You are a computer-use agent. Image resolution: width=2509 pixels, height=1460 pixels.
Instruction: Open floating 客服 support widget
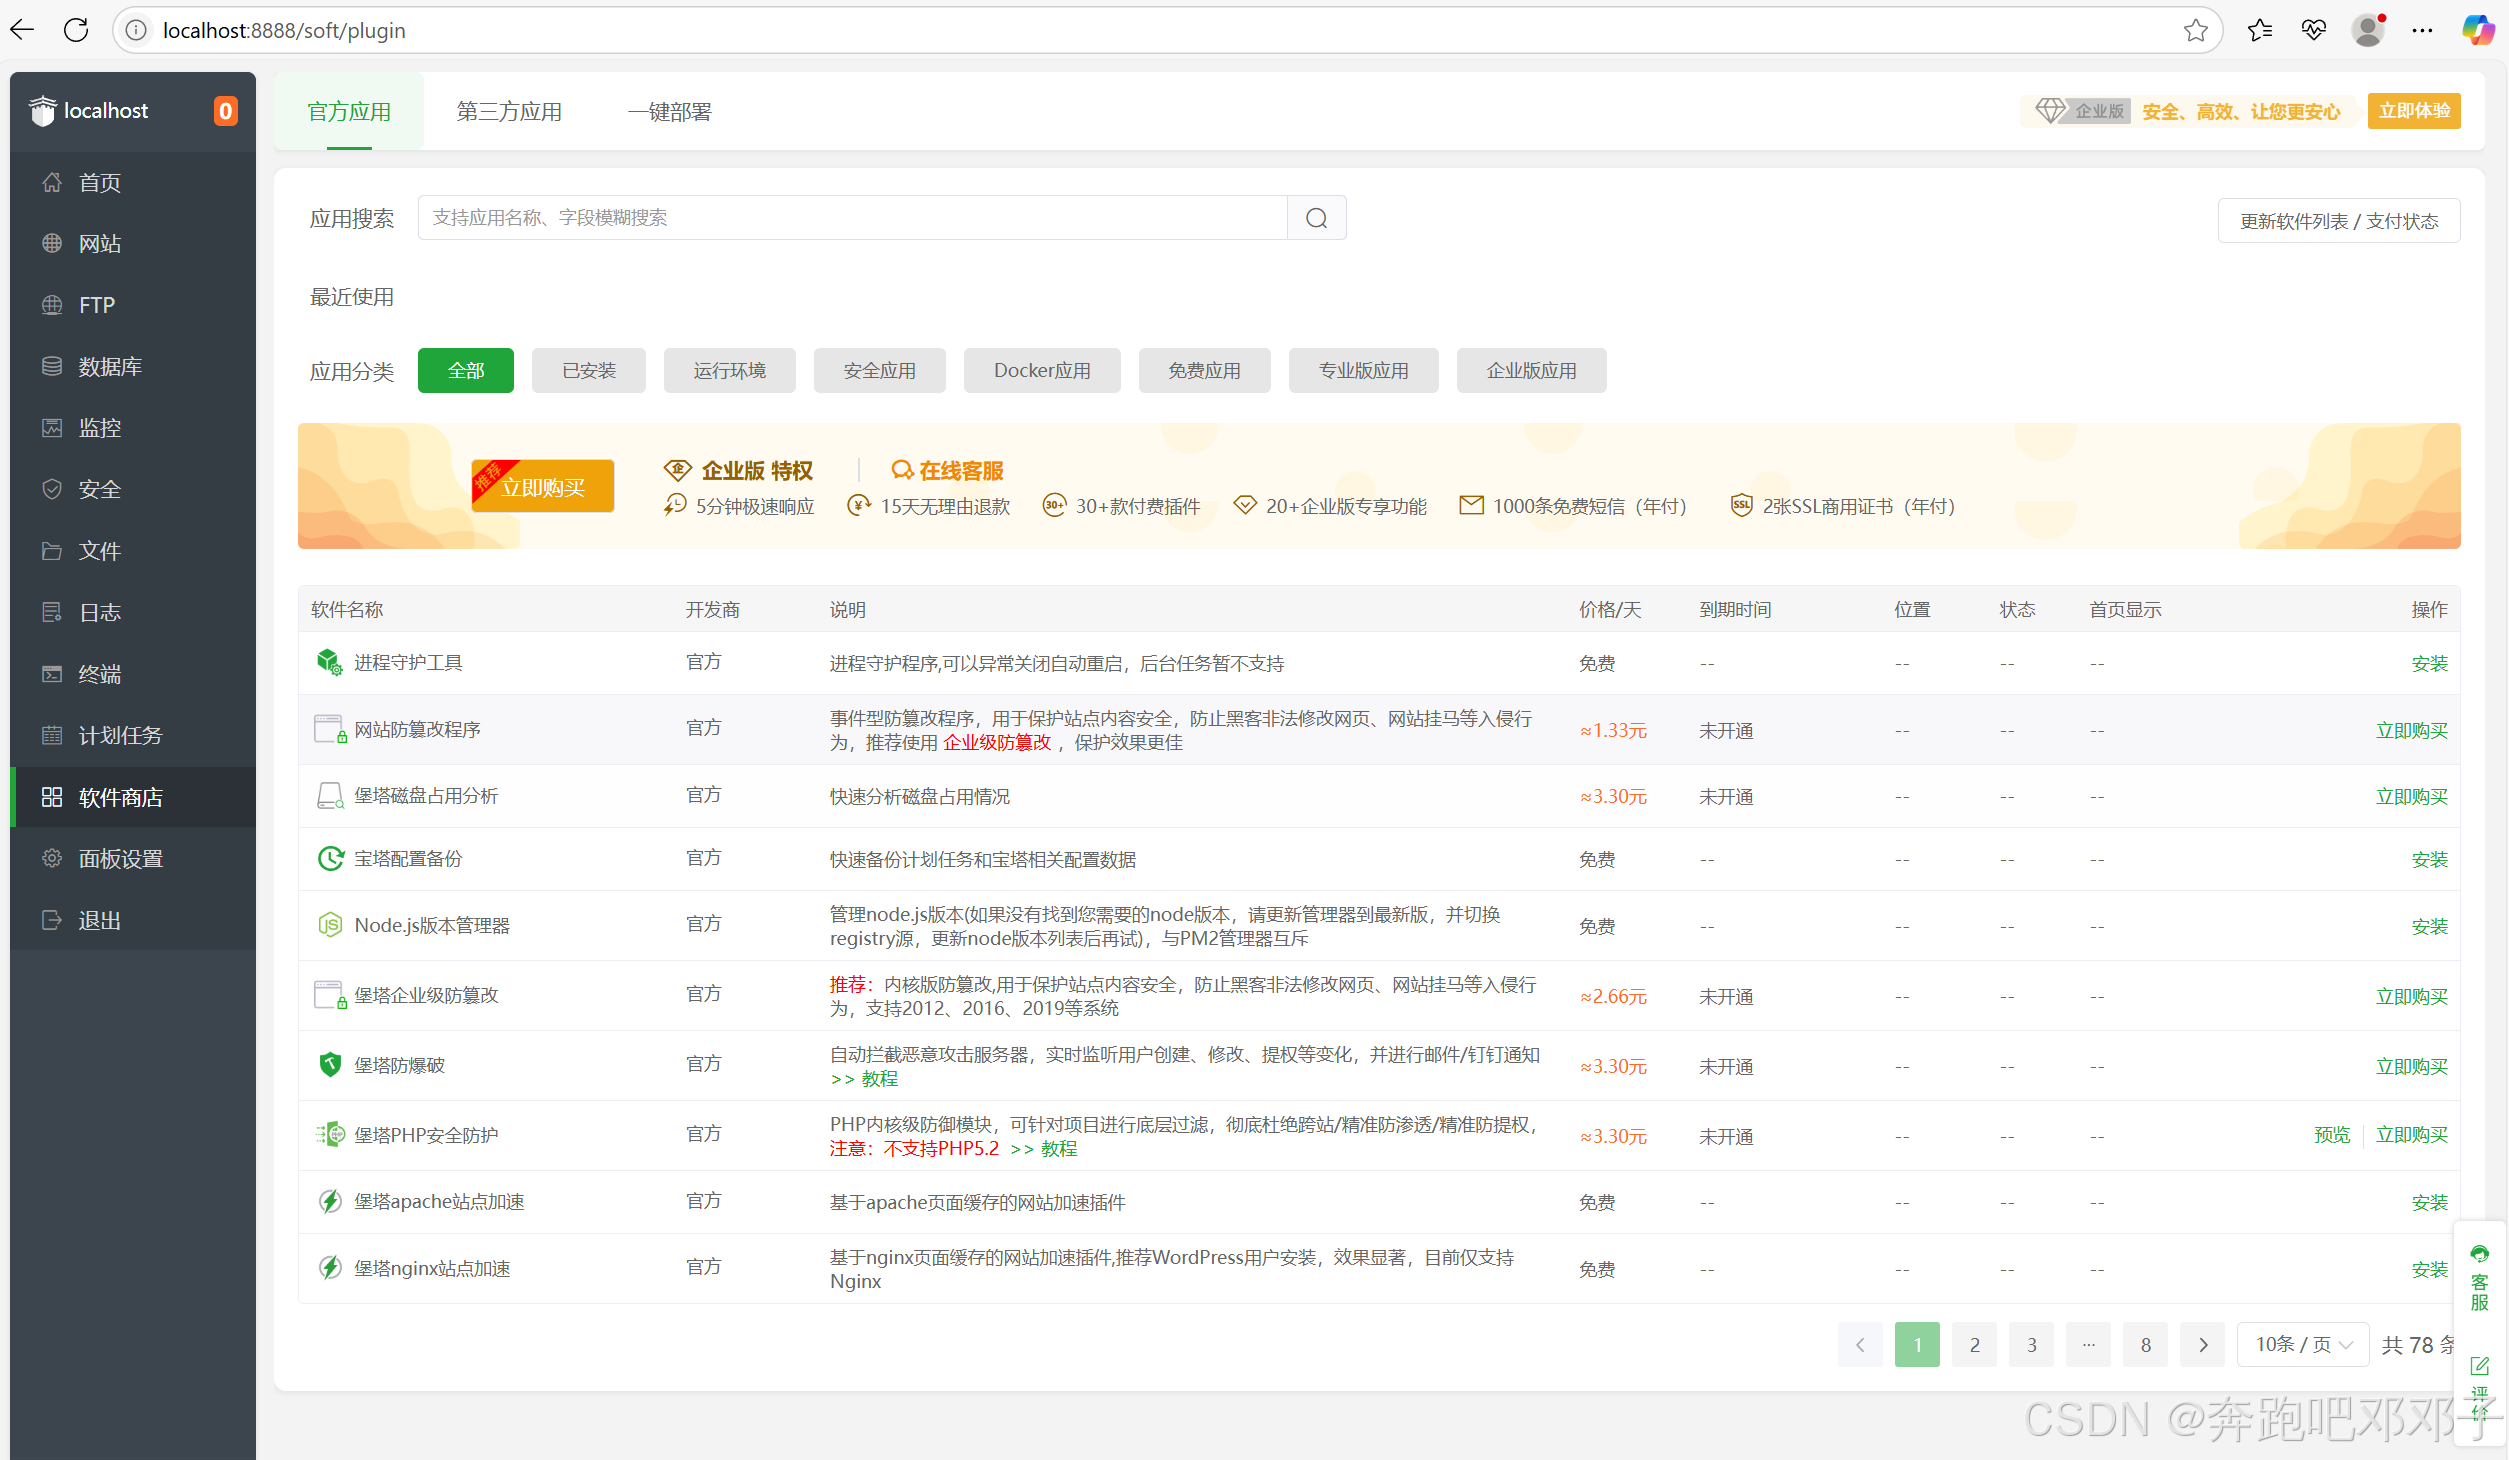(x=2479, y=1278)
